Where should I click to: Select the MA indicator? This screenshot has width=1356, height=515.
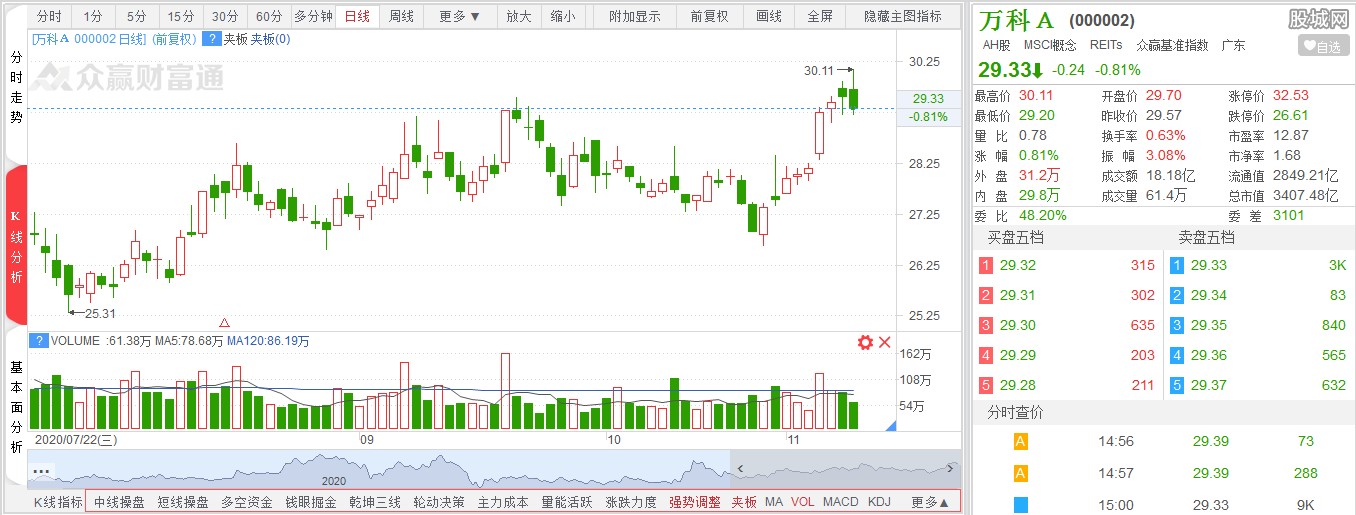773,502
